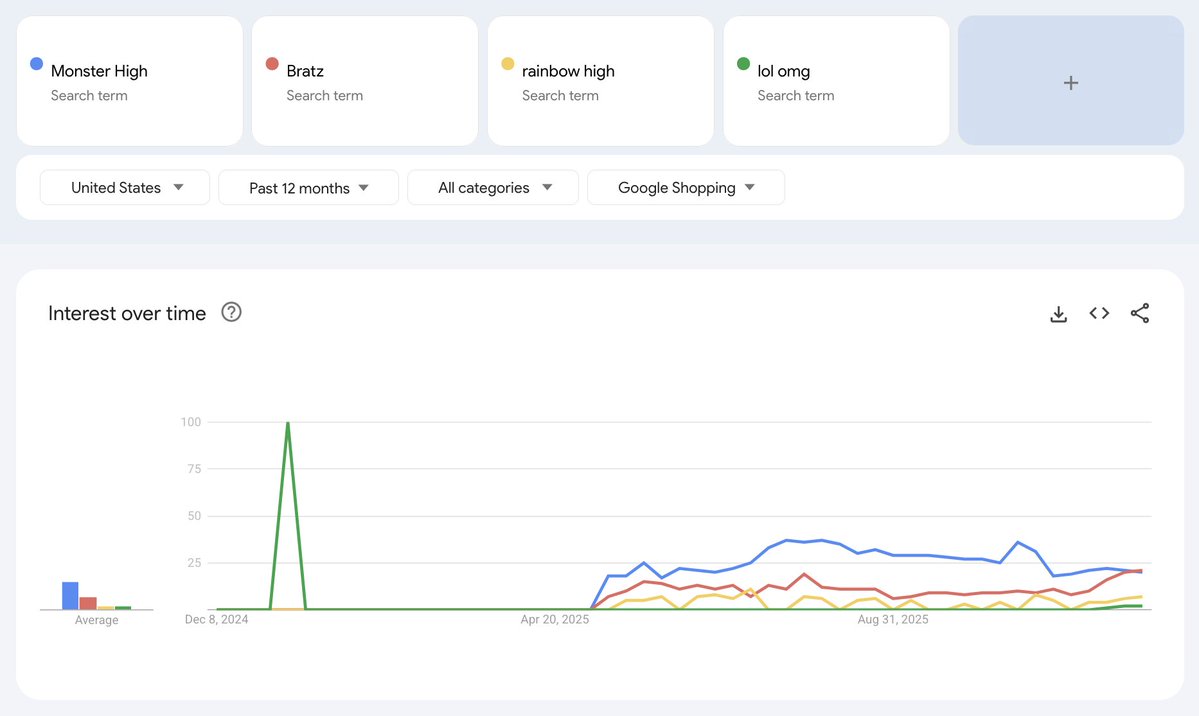The height and width of the screenshot is (716, 1199).
Task: Select the red dot next to Bratz
Action: pyautogui.click(x=271, y=63)
